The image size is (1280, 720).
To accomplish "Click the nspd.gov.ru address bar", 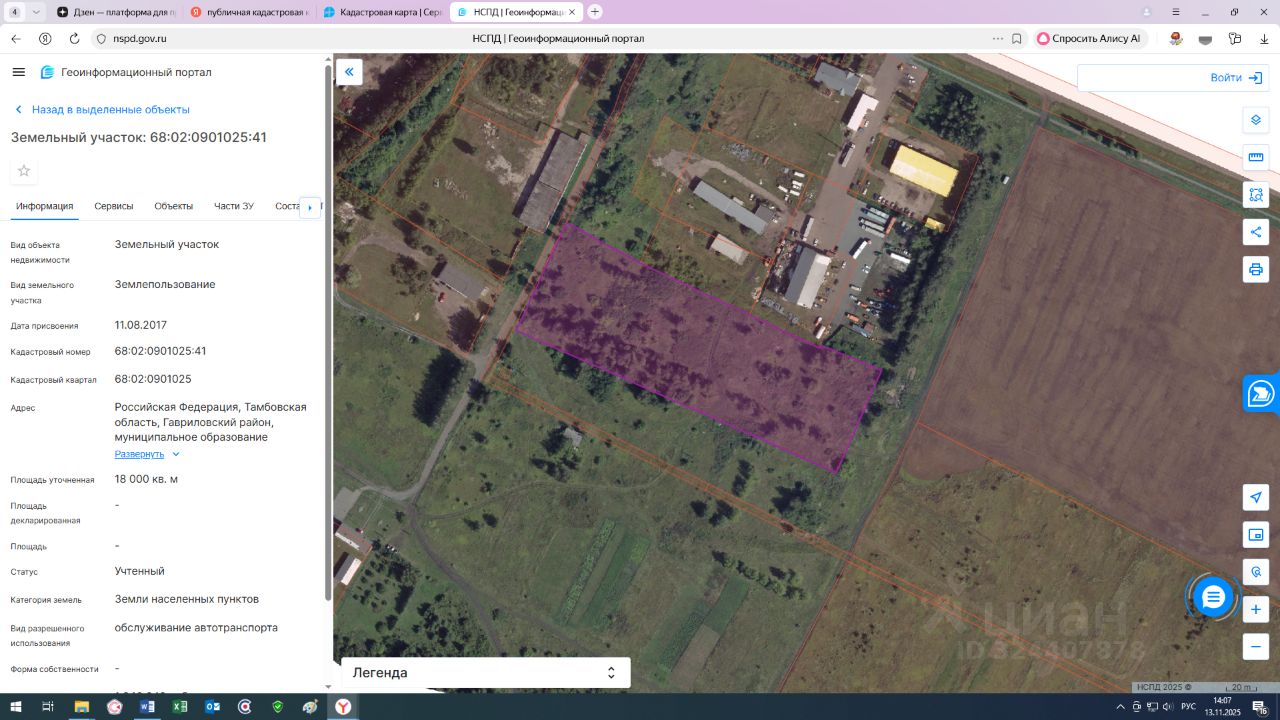I will (140, 39).
